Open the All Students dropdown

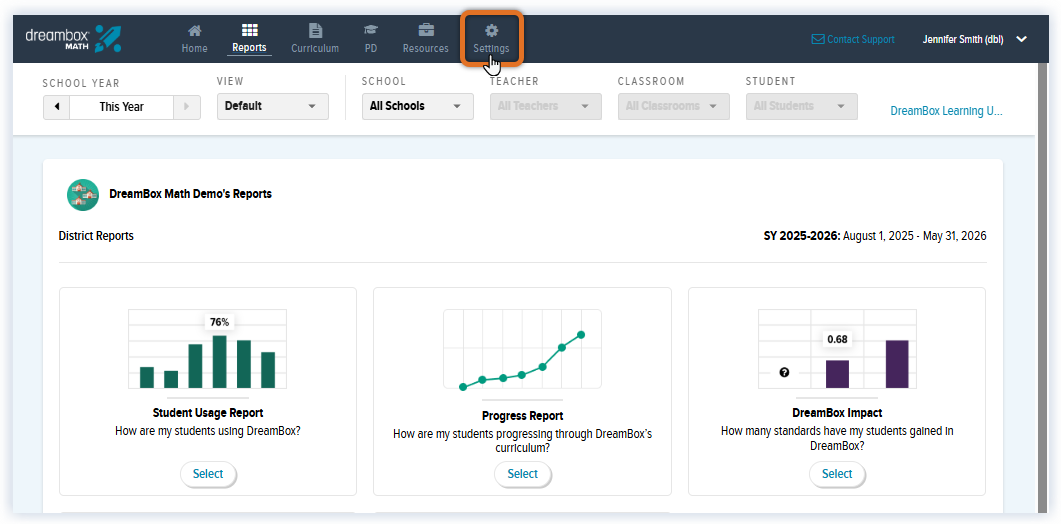[801, 106]
